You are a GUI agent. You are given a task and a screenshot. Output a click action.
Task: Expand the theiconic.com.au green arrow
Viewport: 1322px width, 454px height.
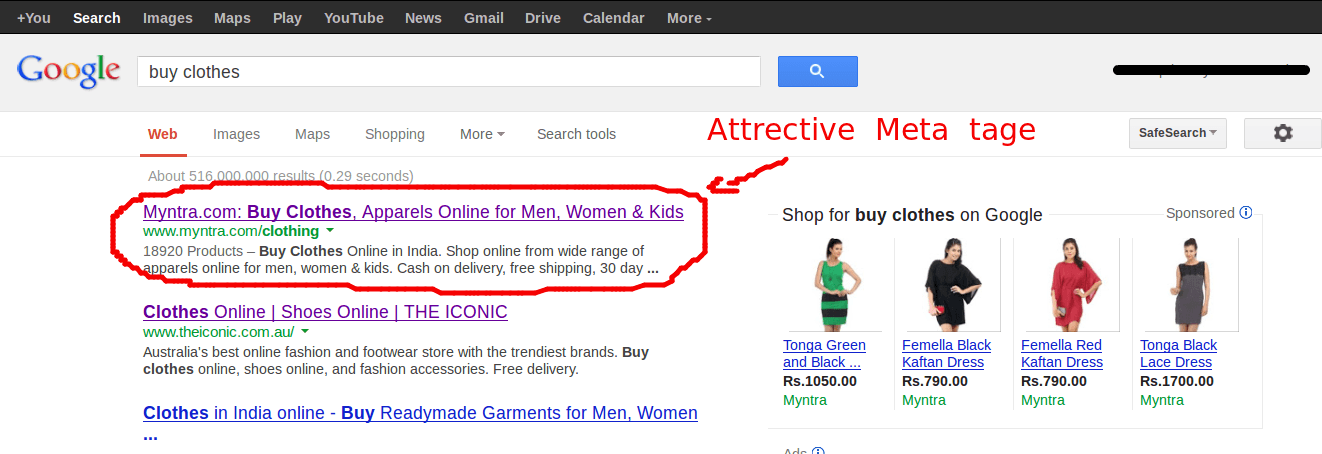[x=305, y=331]
